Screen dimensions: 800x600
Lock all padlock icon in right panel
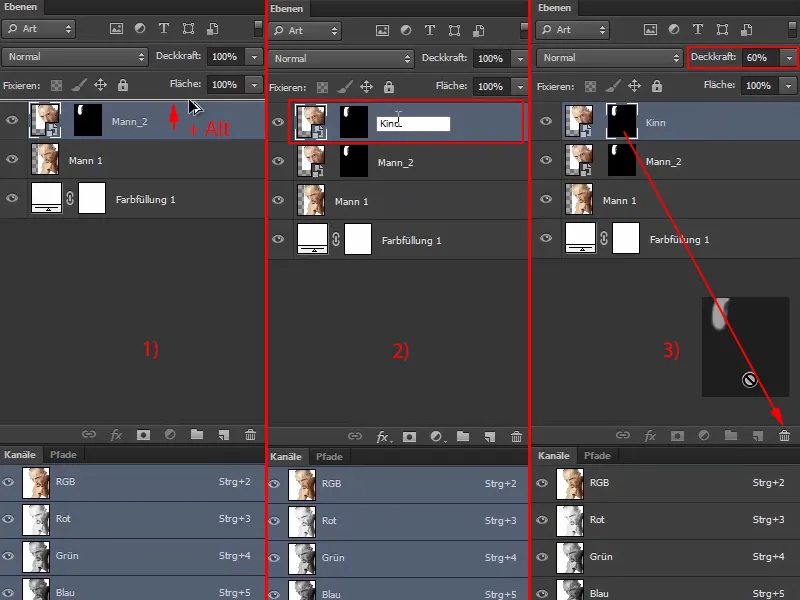(x=657, y=86)
